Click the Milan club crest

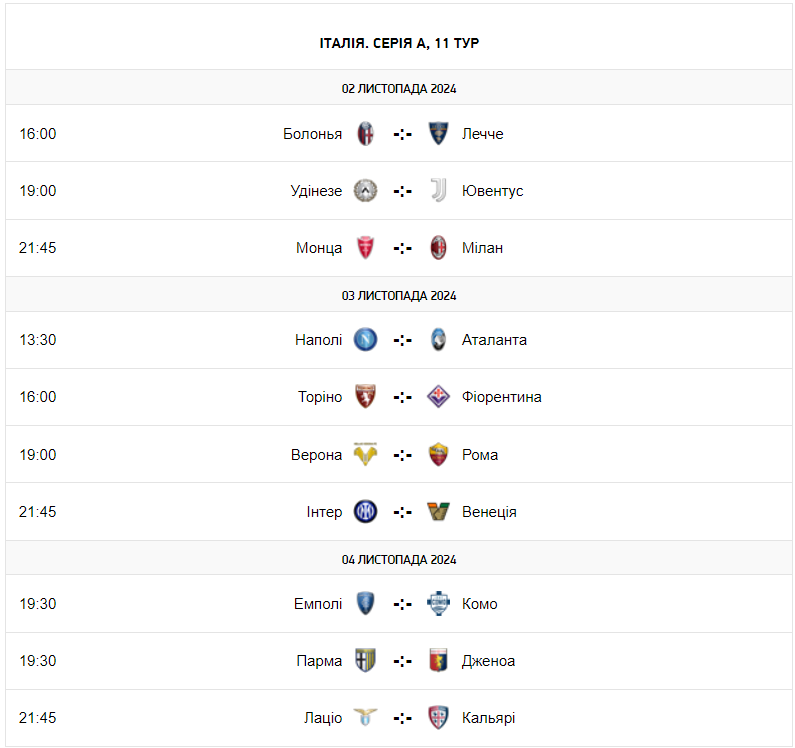pyautogui.click(x=438, y=248)
